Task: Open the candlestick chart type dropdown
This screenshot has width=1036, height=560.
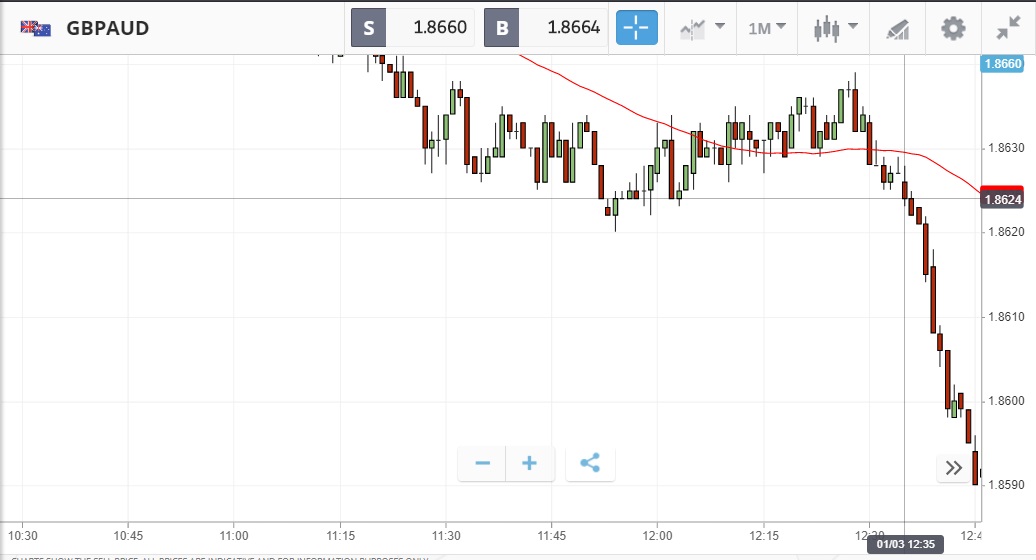Action: (x=833, y=28)
